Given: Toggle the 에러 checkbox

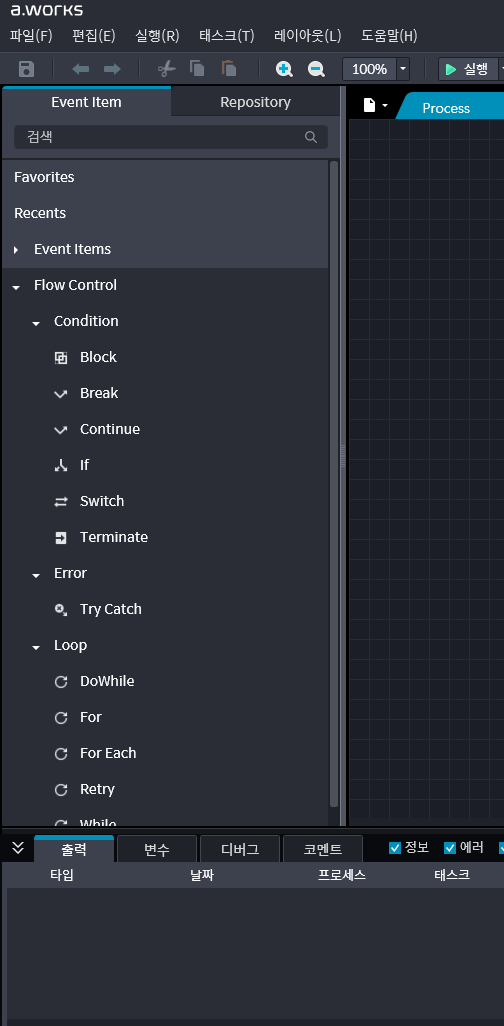Looking at the screenshot, I should (450, 848).
